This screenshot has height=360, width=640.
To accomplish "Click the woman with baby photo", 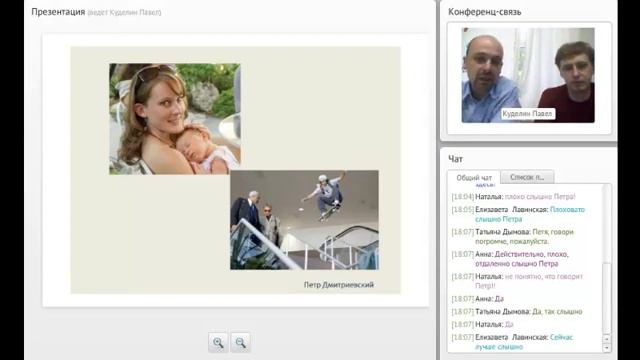I will (x=175, y=119).
